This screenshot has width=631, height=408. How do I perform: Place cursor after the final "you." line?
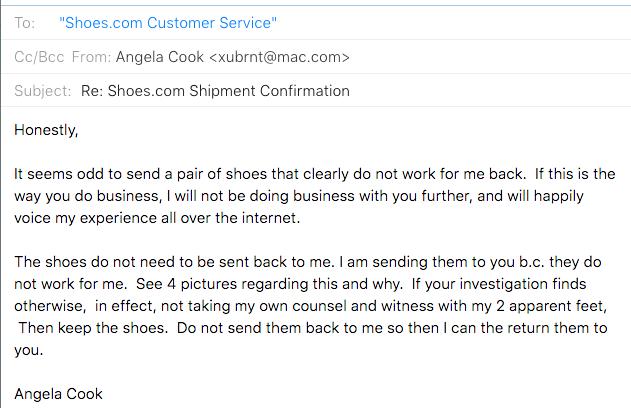pyautogui.click(x=43, y=350)
